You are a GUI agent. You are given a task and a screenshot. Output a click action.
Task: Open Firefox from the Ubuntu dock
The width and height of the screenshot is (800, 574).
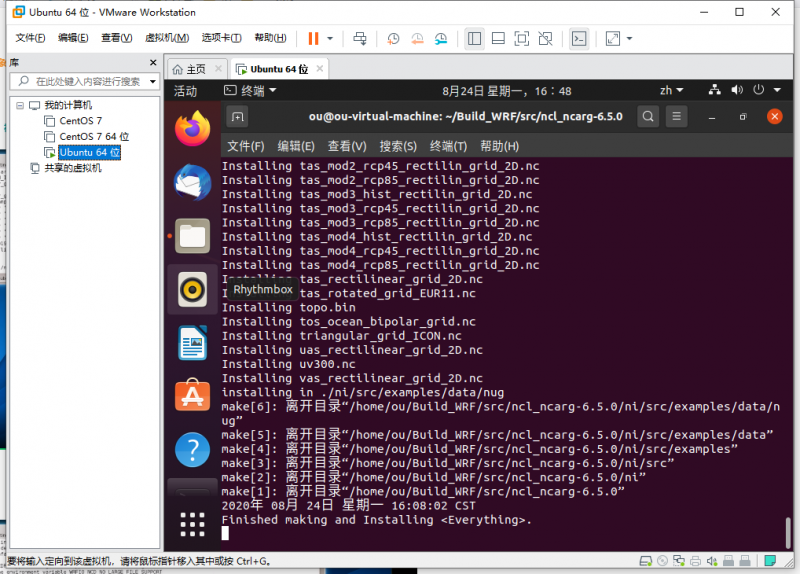pyautogui.click(x=192, y=128)
